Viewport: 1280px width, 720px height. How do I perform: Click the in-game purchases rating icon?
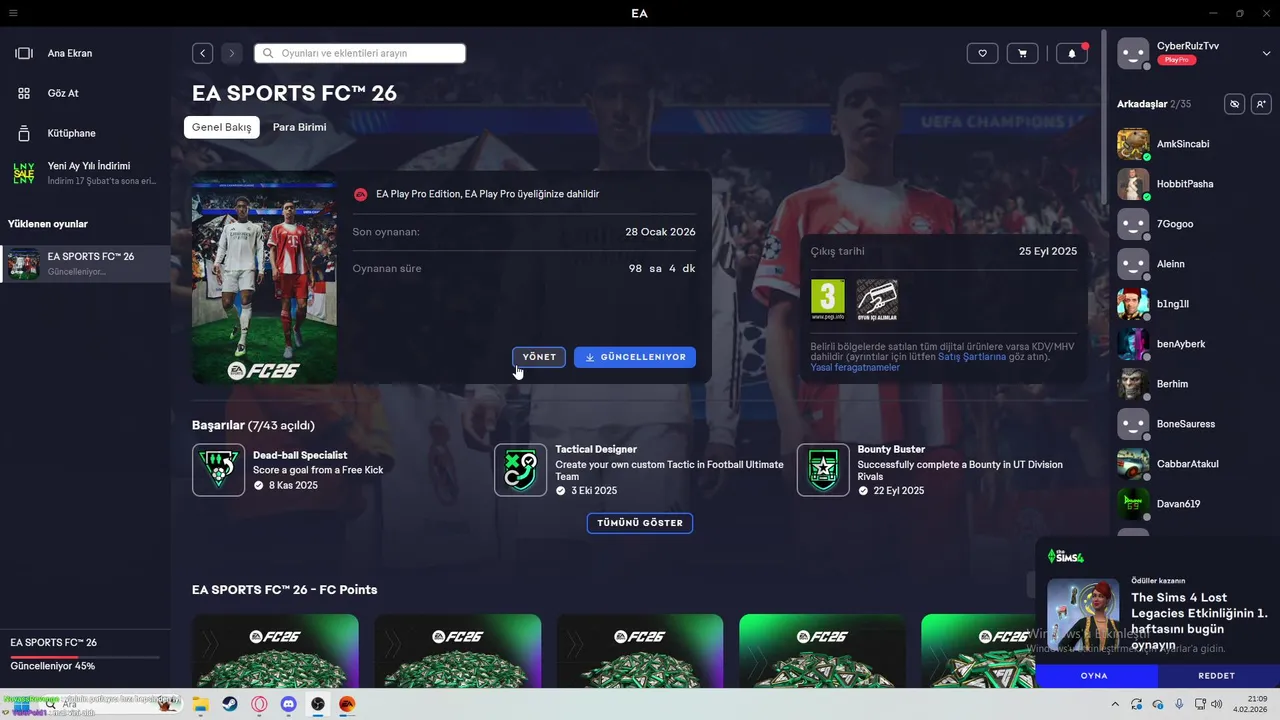(877, 300)
